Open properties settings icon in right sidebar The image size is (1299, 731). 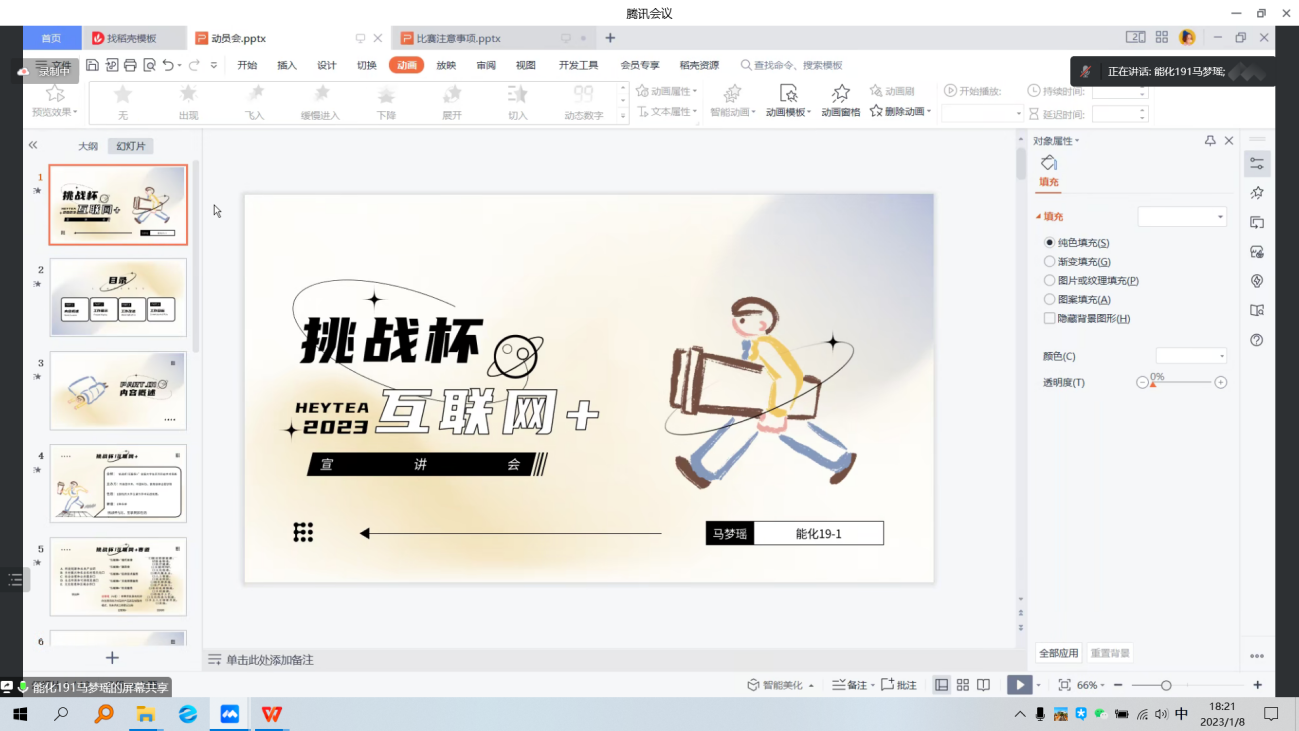point(1257,163)
